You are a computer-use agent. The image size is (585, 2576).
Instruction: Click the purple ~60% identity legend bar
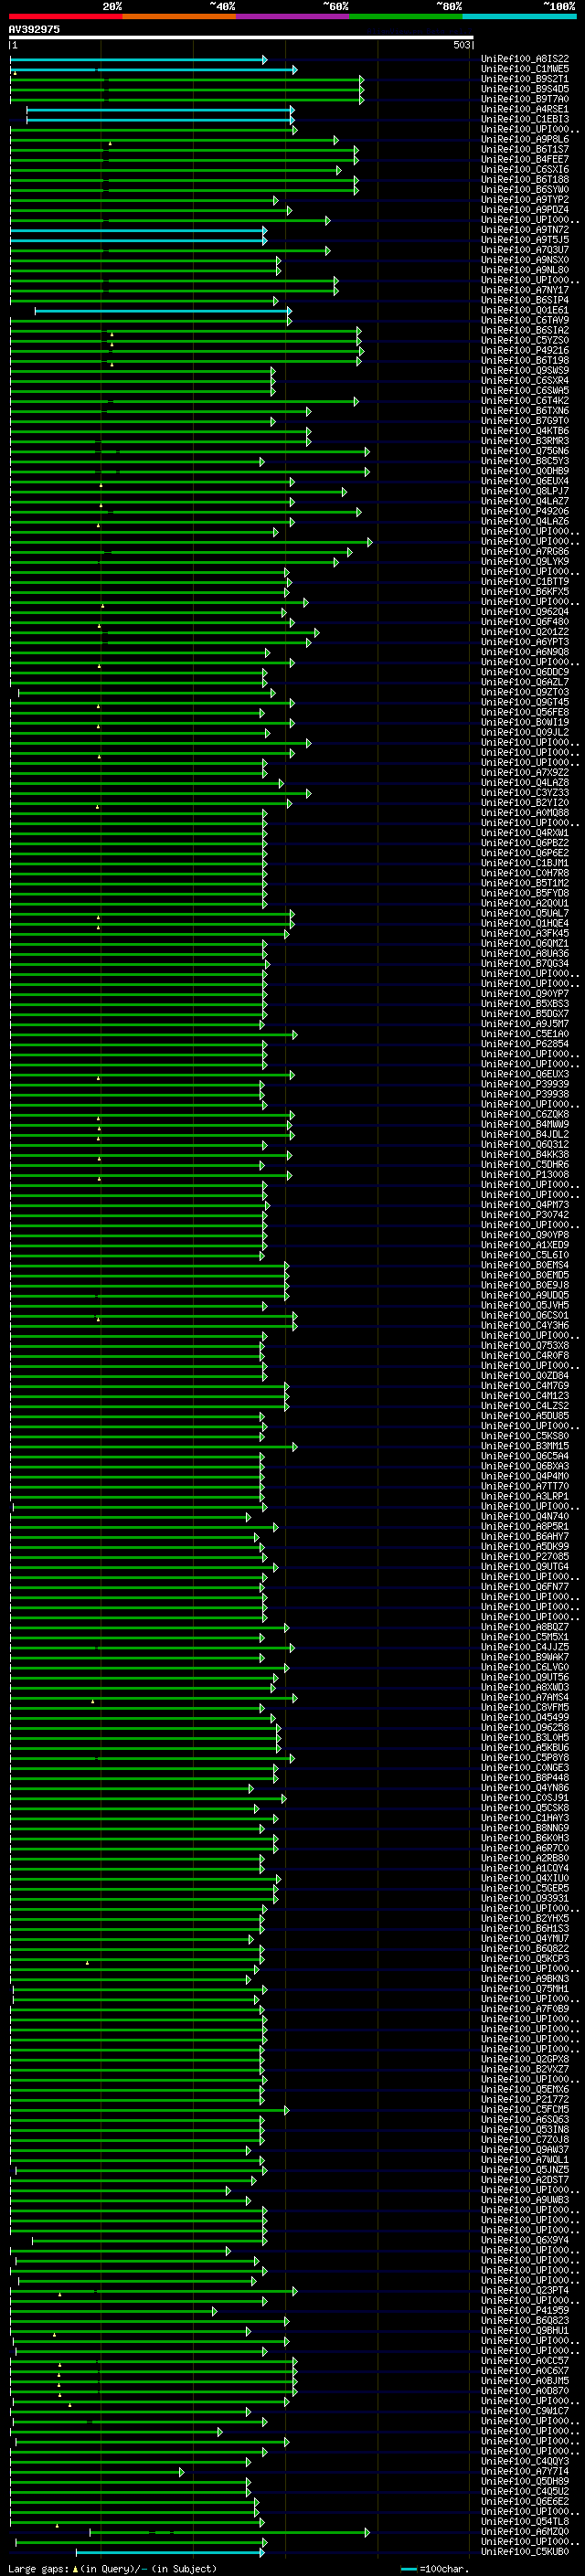pyautogui.click(x=293, y=17)
